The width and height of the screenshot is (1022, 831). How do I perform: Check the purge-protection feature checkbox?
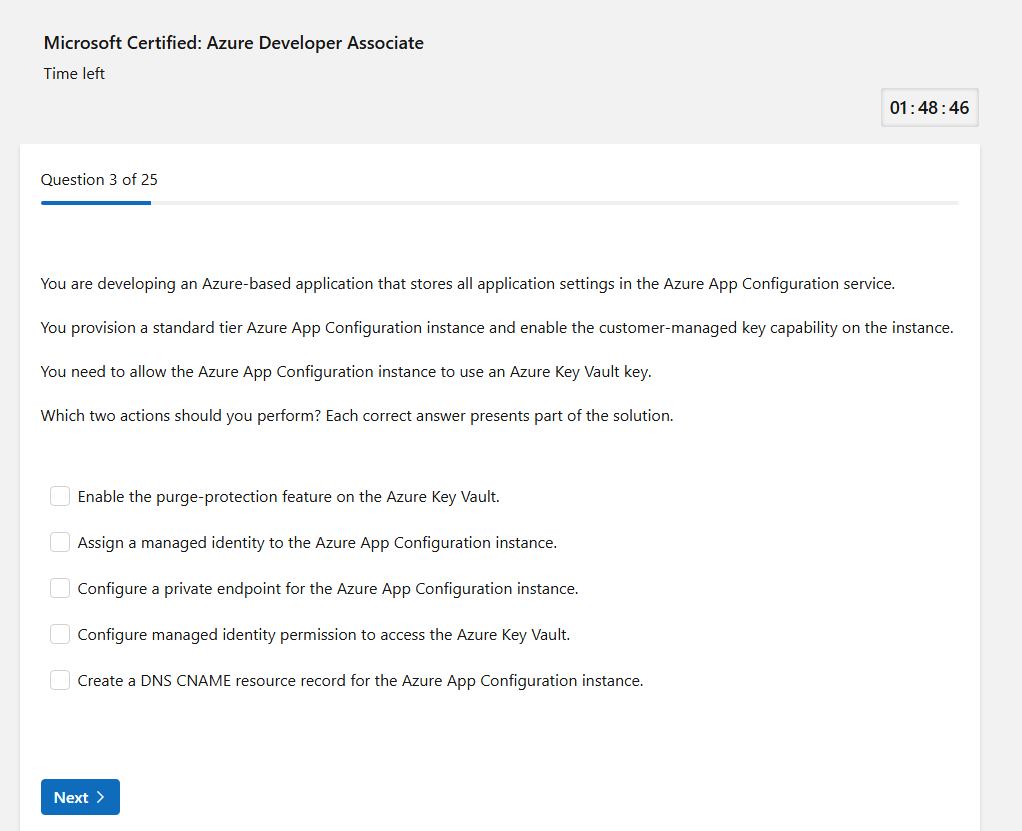click(60, 496)
